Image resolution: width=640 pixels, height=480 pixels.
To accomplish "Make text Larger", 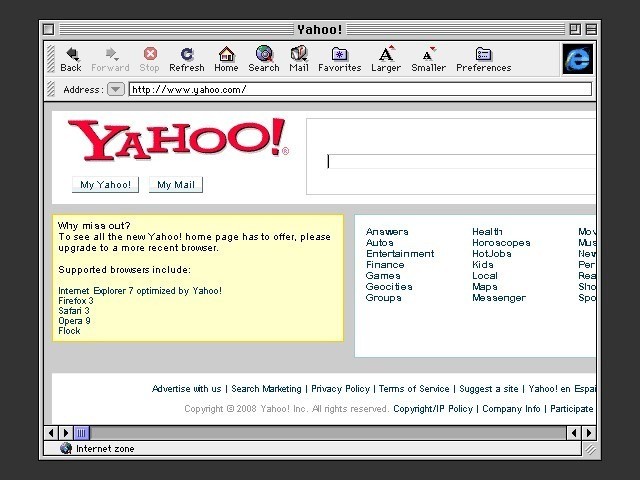I will click(386, 60).
